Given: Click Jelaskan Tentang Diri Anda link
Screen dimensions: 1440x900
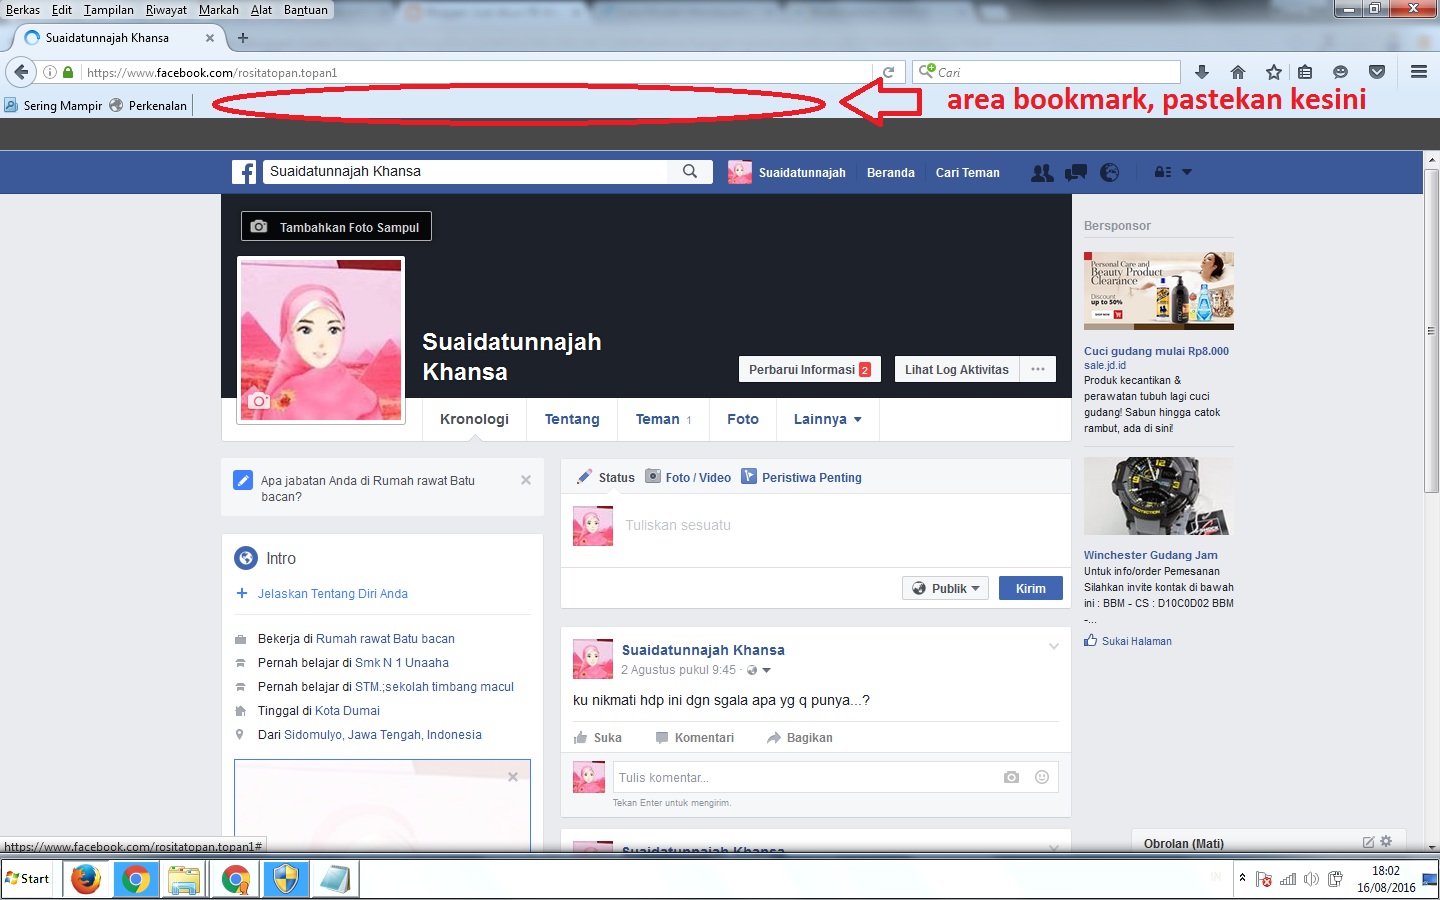Looking at the screenshot, I should (332, 593).
